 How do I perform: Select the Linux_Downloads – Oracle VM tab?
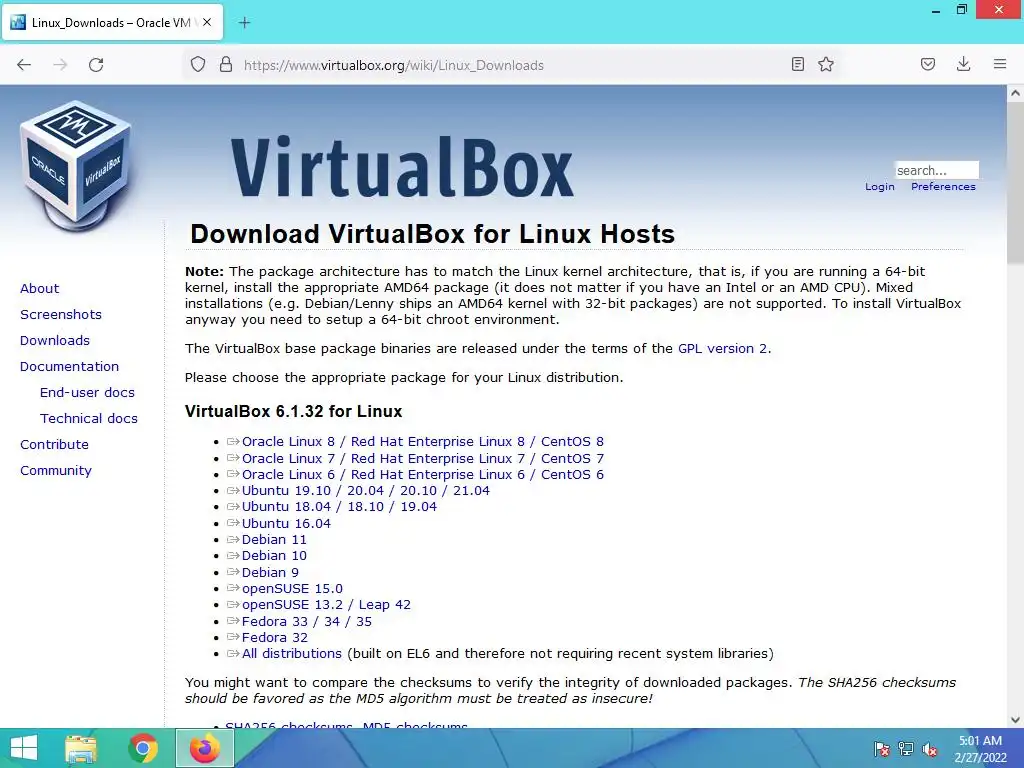112,23
